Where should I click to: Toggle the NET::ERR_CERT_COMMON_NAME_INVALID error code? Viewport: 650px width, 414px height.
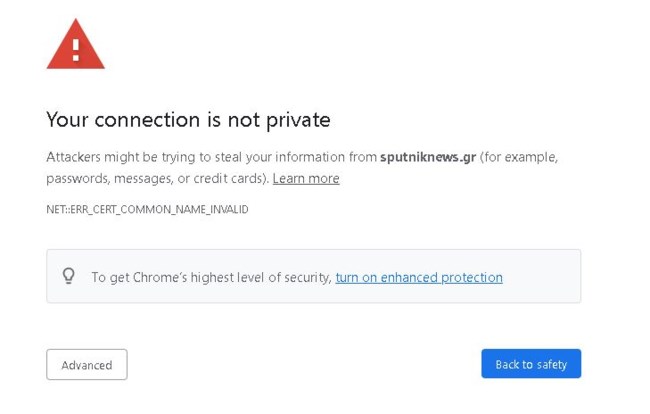[147, 209]
